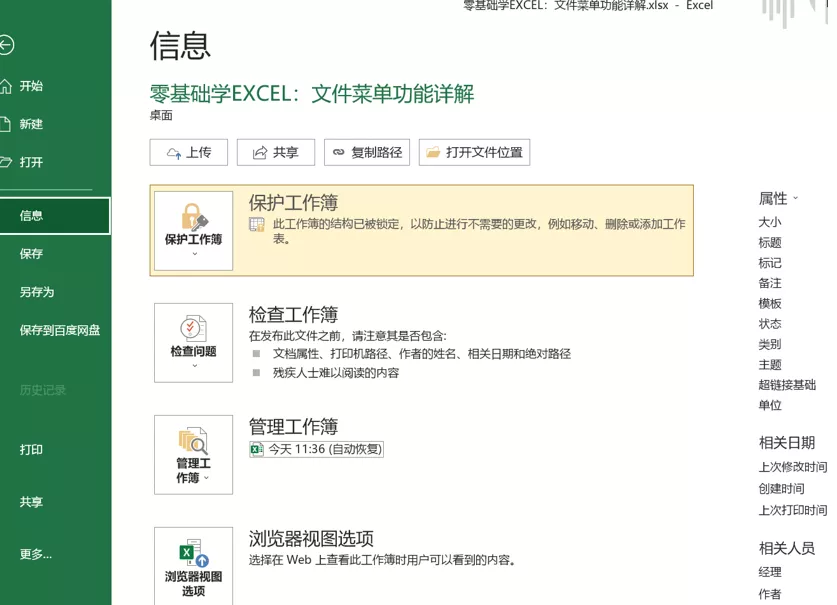Click the 经理 label under 相关人员
Screen dimensions: 837x605
(770, 572)
